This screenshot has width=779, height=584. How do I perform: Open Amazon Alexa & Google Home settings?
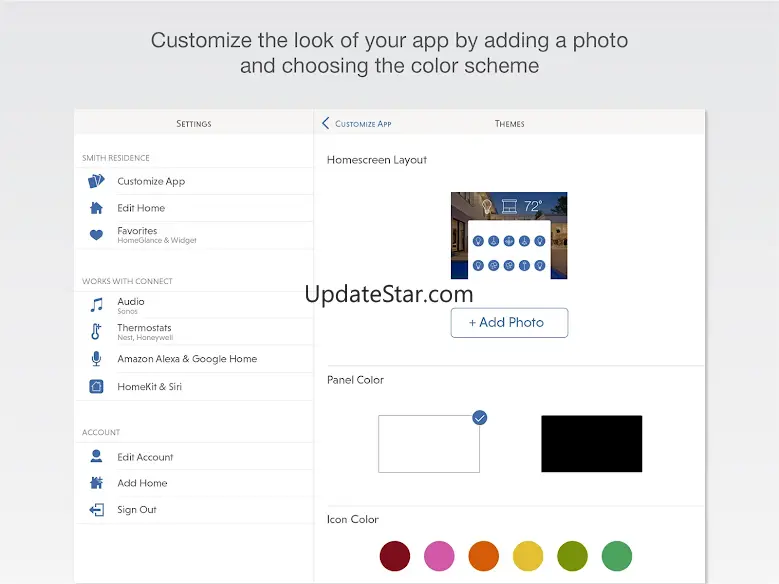(x=187, y=359)
